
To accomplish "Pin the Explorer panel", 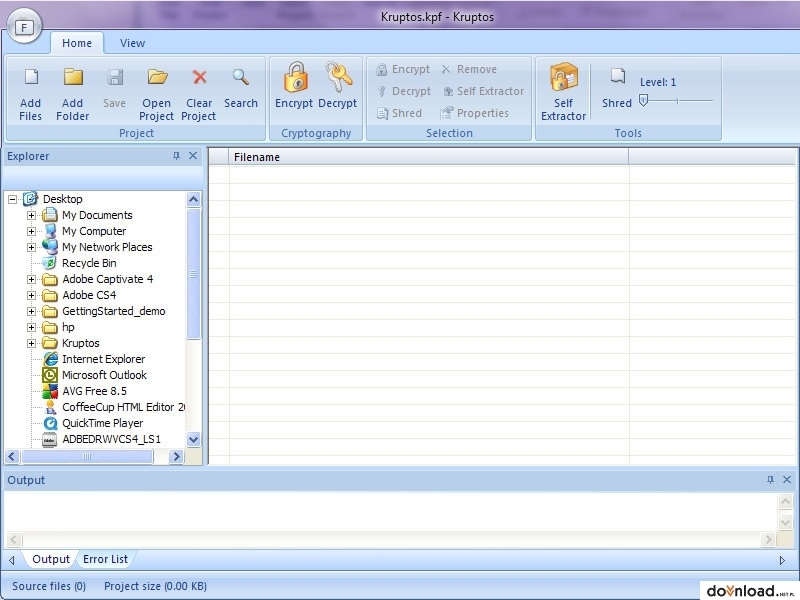I will point(177,156).
